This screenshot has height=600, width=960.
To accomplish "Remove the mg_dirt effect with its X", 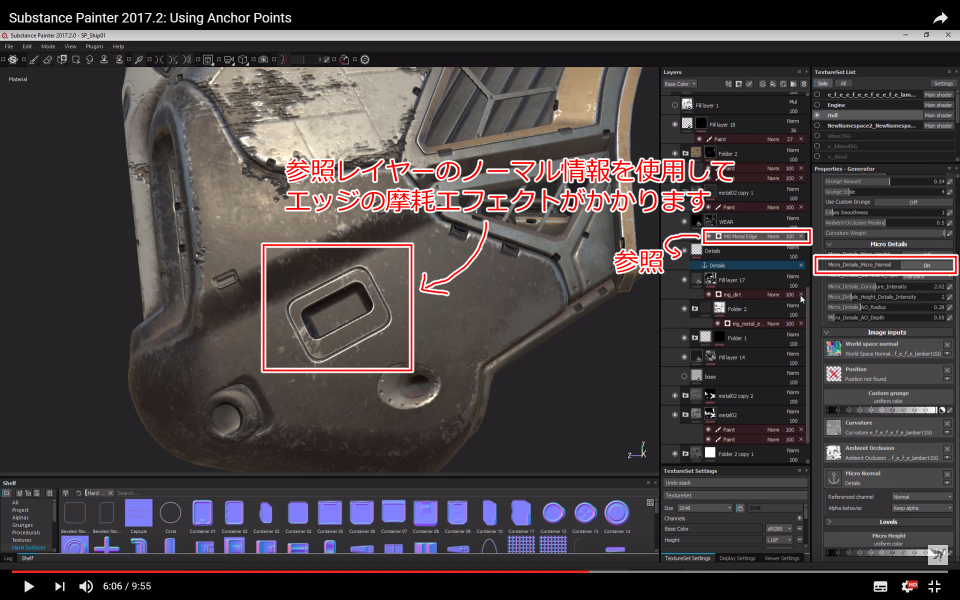I will tap(801, 294).
